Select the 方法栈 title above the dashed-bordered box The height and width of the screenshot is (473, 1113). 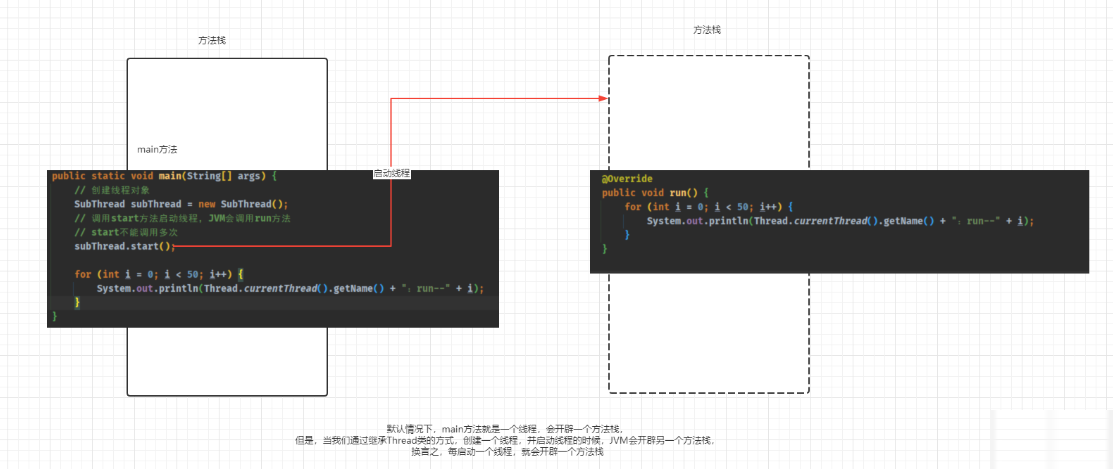click(707, 30)
